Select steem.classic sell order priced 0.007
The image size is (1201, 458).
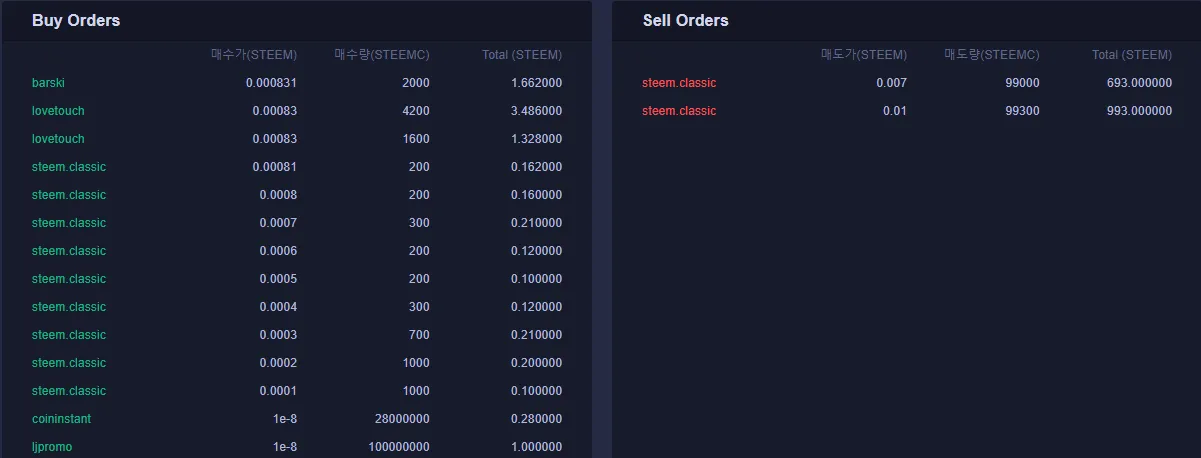679,83
